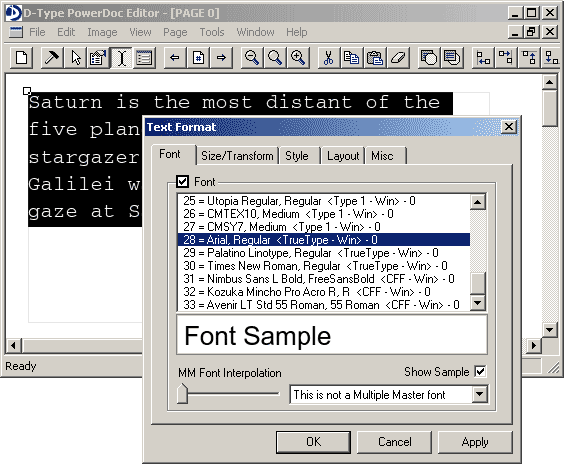Open the Window menu

point(255,32)
